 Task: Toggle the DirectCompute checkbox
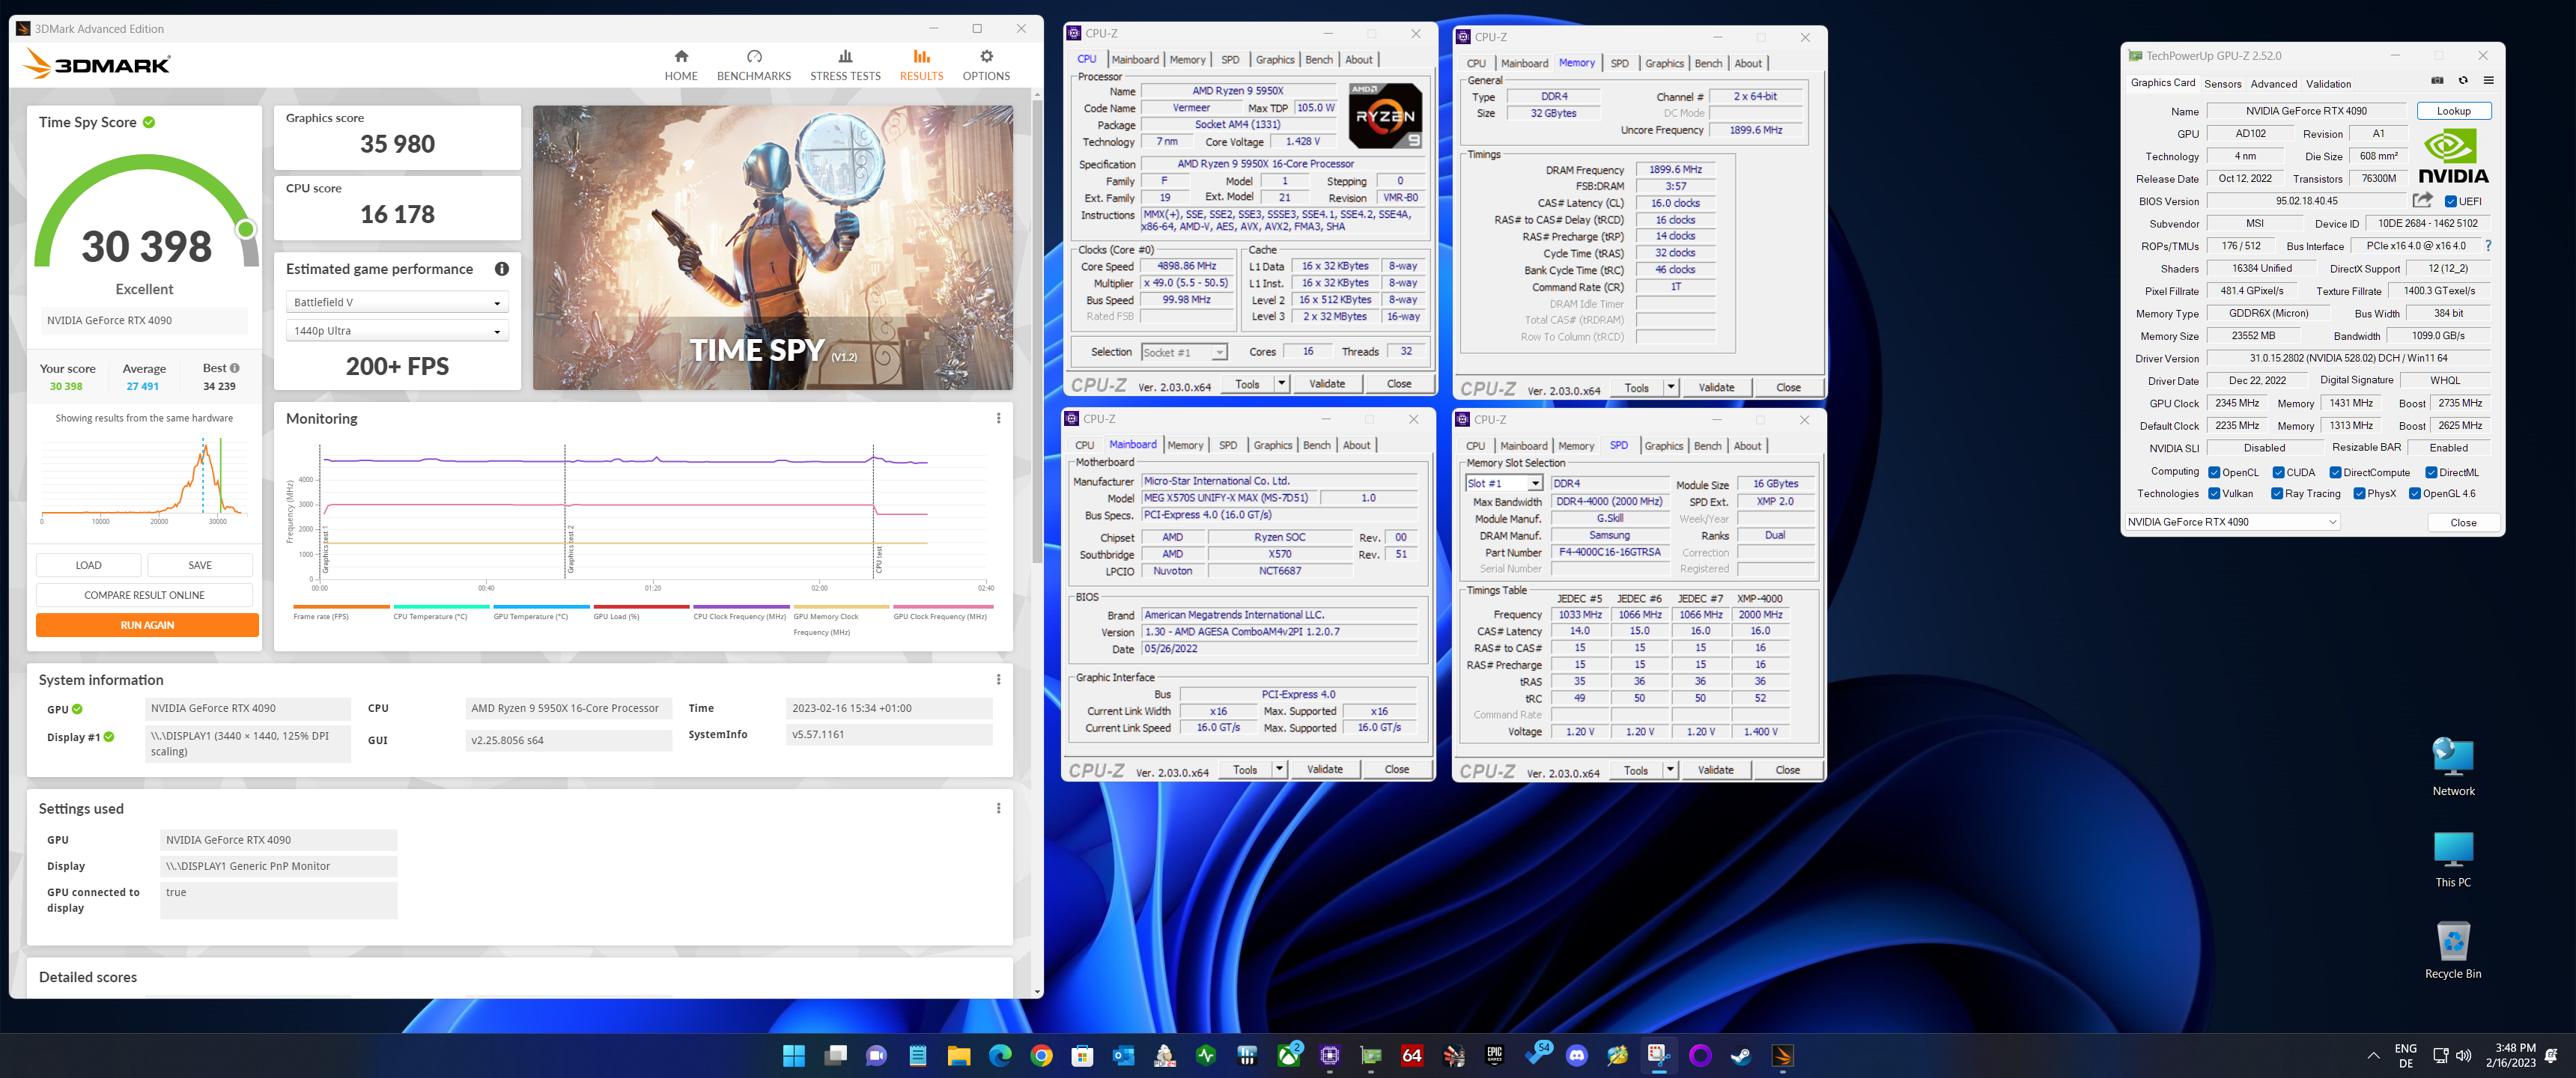(2335, 472)
